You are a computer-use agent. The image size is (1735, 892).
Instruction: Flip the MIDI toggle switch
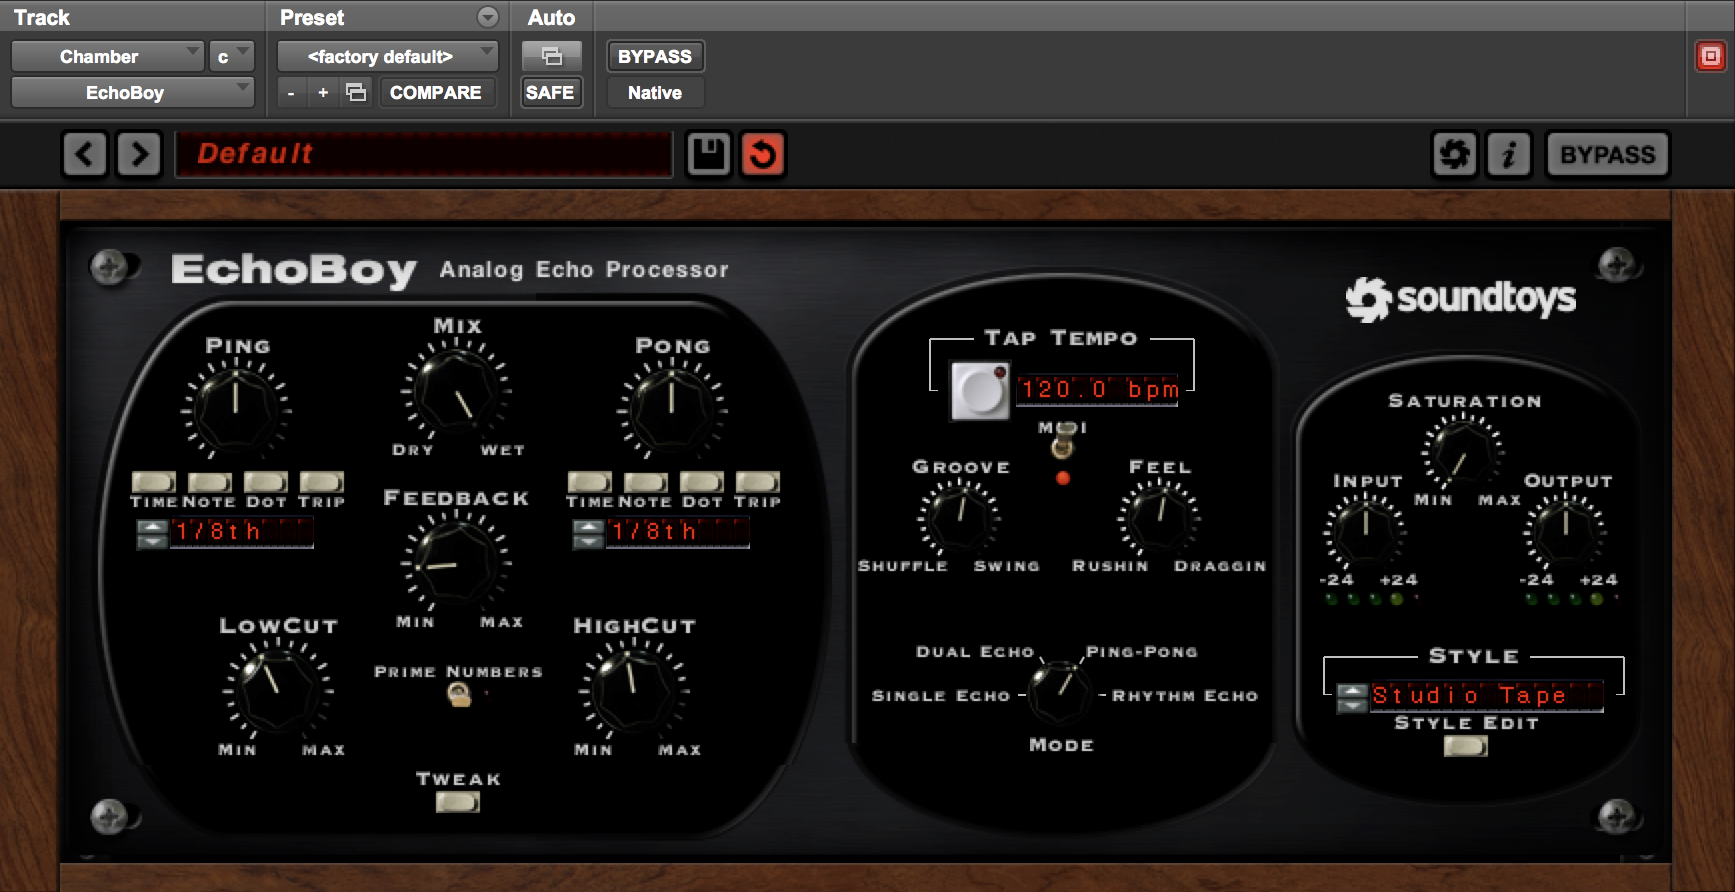[1063, 439]
